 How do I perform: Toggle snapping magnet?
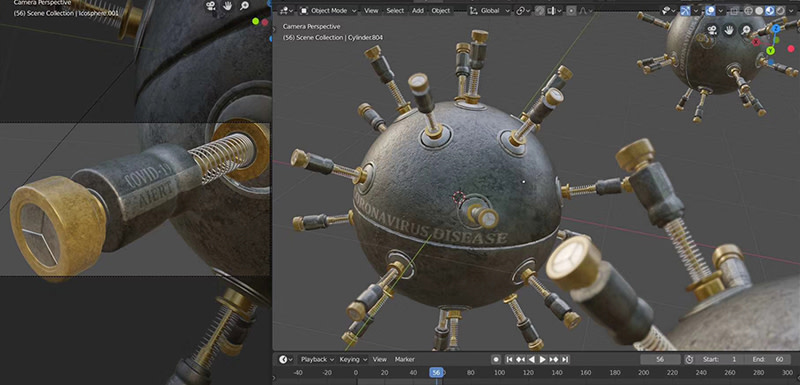tap(540, 10)
